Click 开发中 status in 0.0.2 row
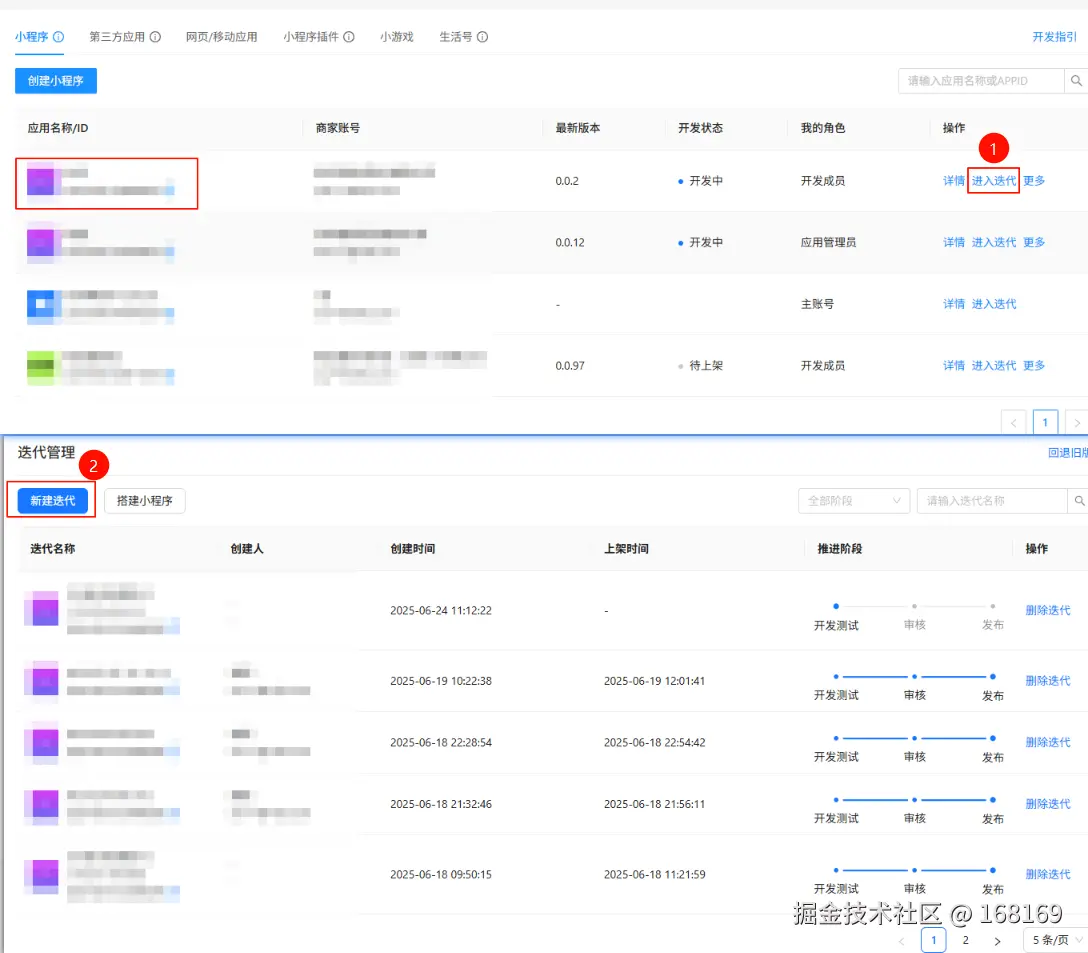This screenshot has width=1088, height=953. 701,180
